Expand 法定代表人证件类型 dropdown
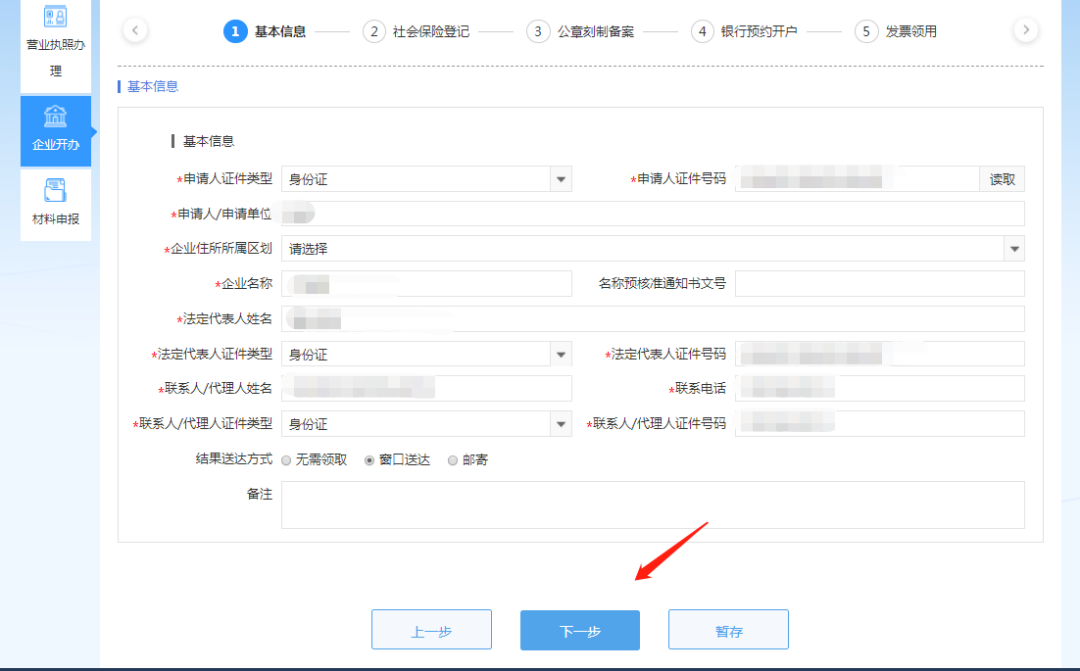1080x671 pixels. 561,354
